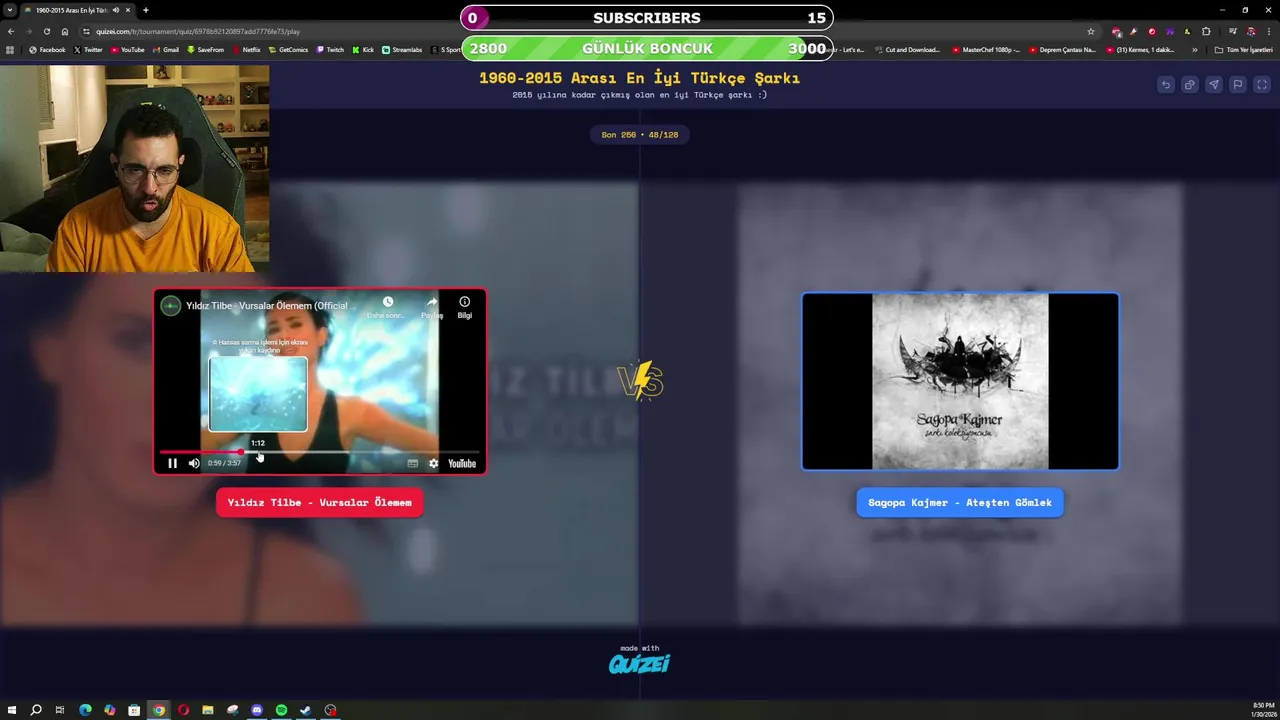Open the Gmail bookmark
The image size is (1280, 720).
pyautogui.click(x=166, y=49)
